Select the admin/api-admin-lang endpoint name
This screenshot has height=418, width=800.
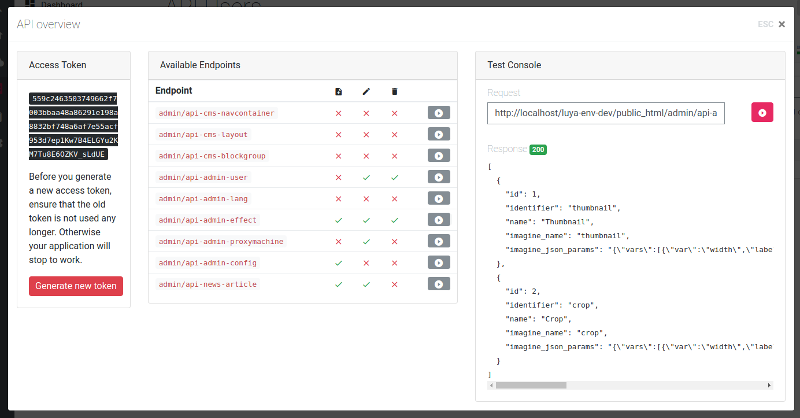203,199
